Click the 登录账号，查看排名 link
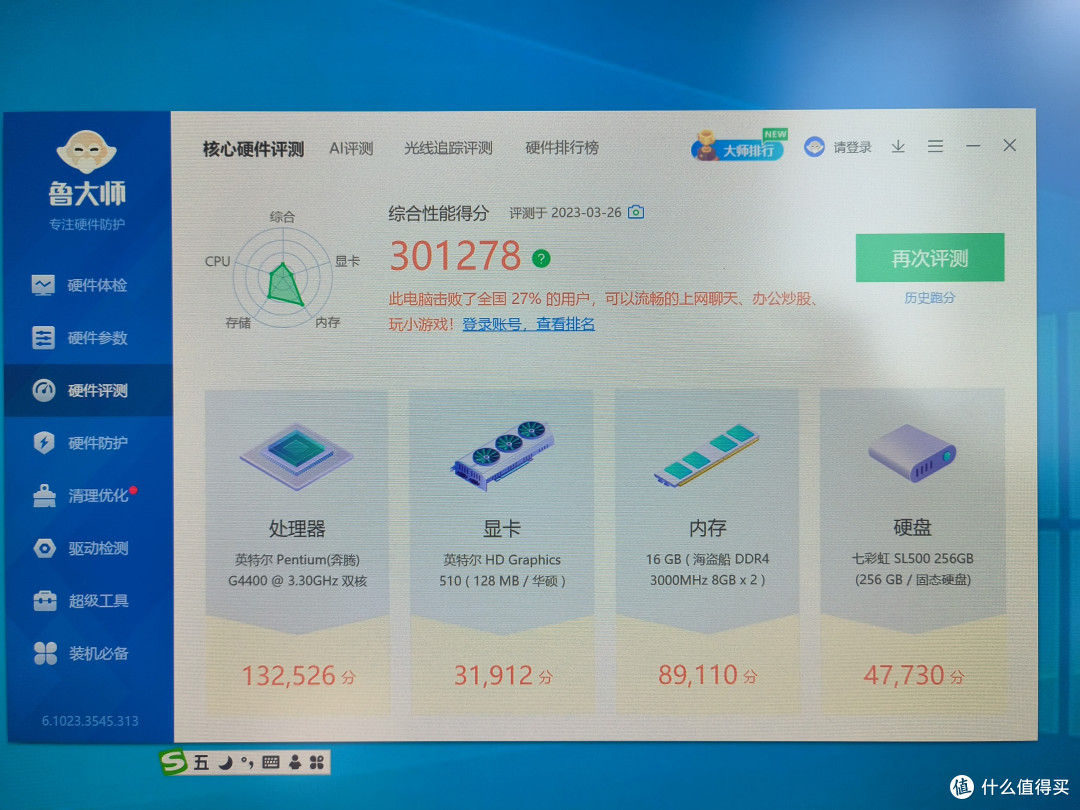This screenshot has height=810, width=1080. tap(528, 324)
